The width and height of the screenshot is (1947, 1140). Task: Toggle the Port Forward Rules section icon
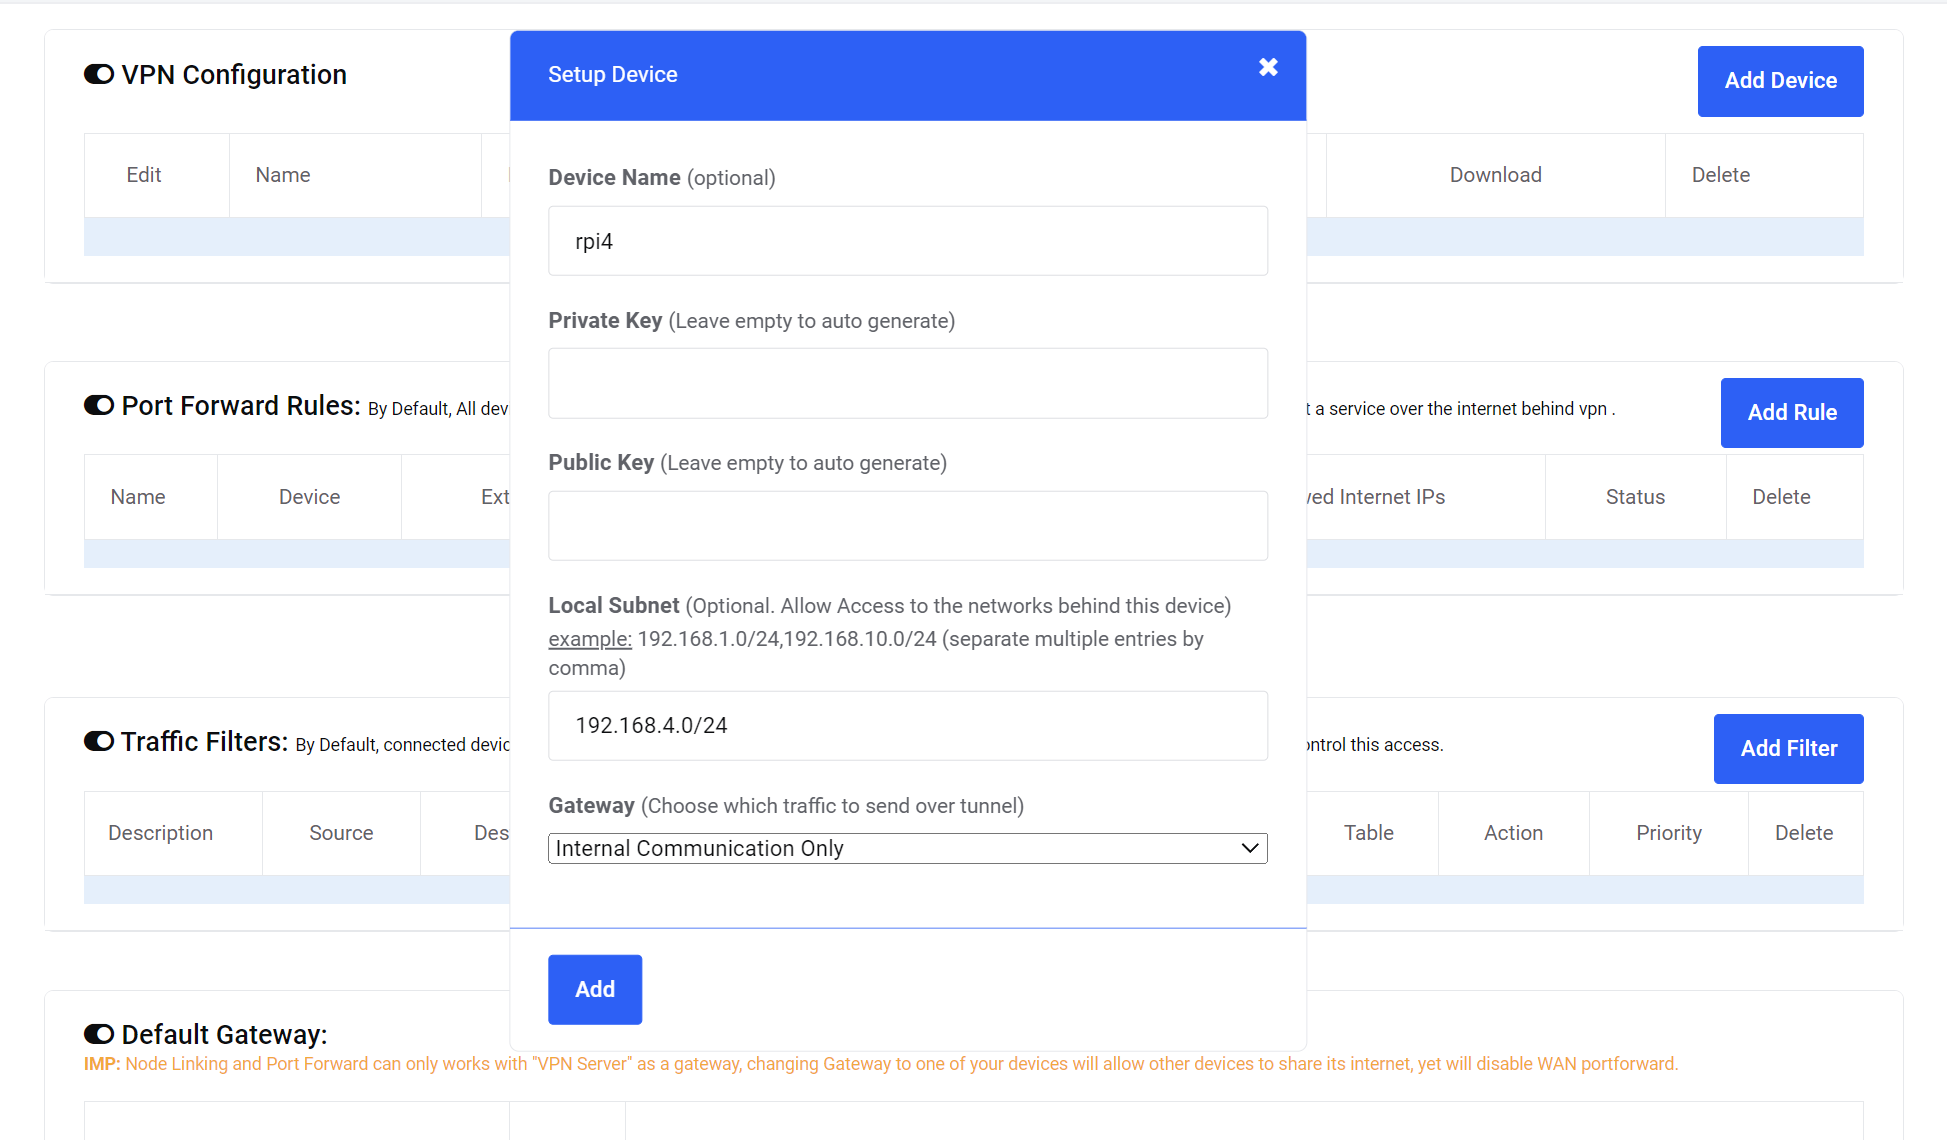tap(99, 405)
